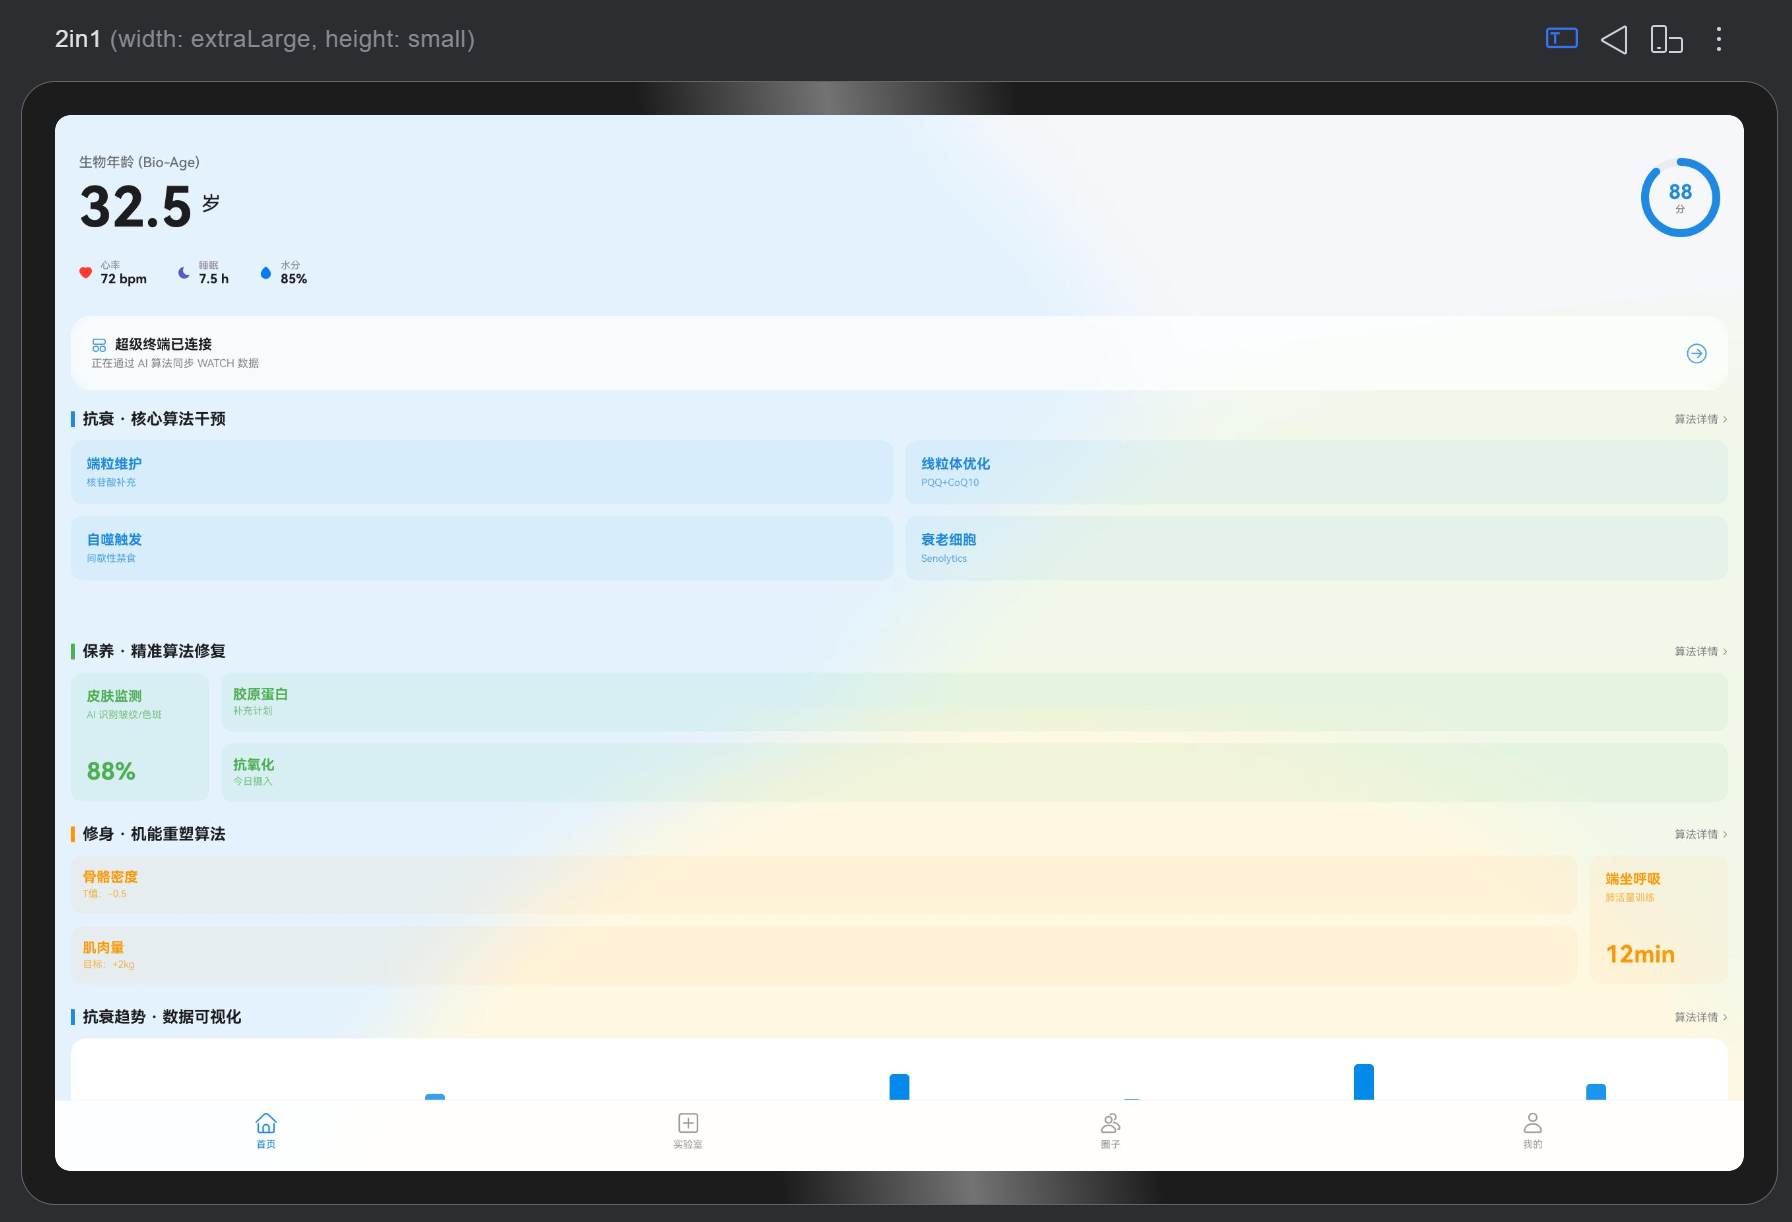Click the tallest blue bar in trend chart

pyautogui.click(x=1363, y=1082)
